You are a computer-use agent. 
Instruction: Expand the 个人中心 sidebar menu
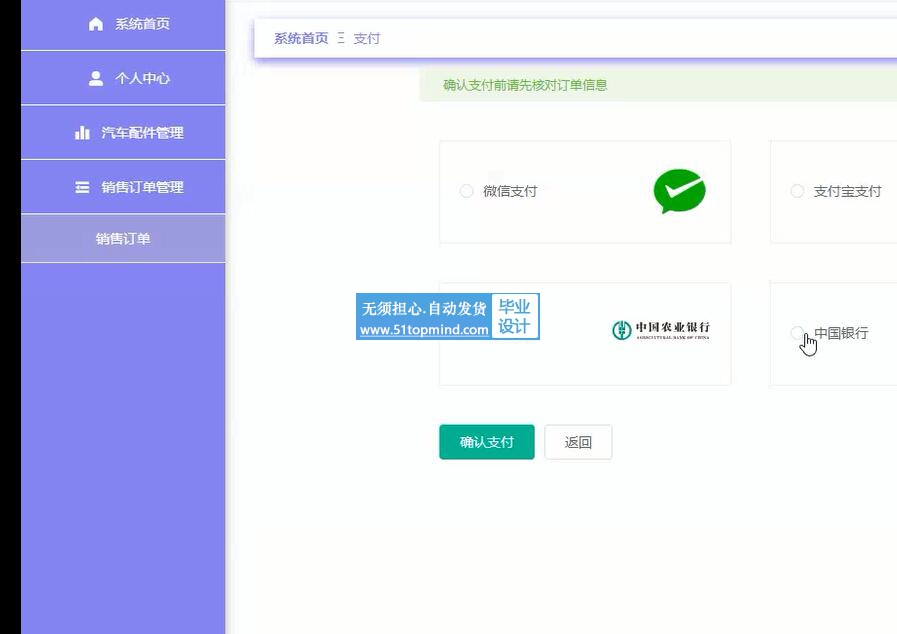142,78
